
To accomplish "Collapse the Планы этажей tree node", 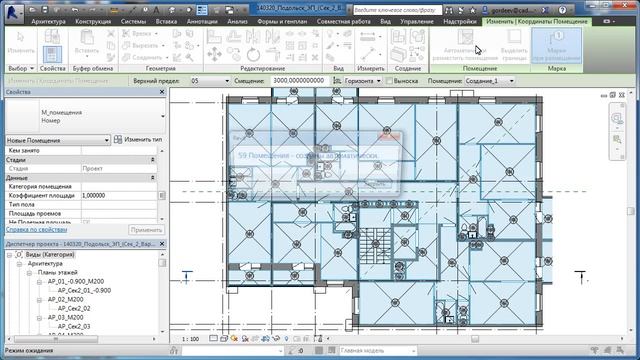I will (x=29, y=273).
